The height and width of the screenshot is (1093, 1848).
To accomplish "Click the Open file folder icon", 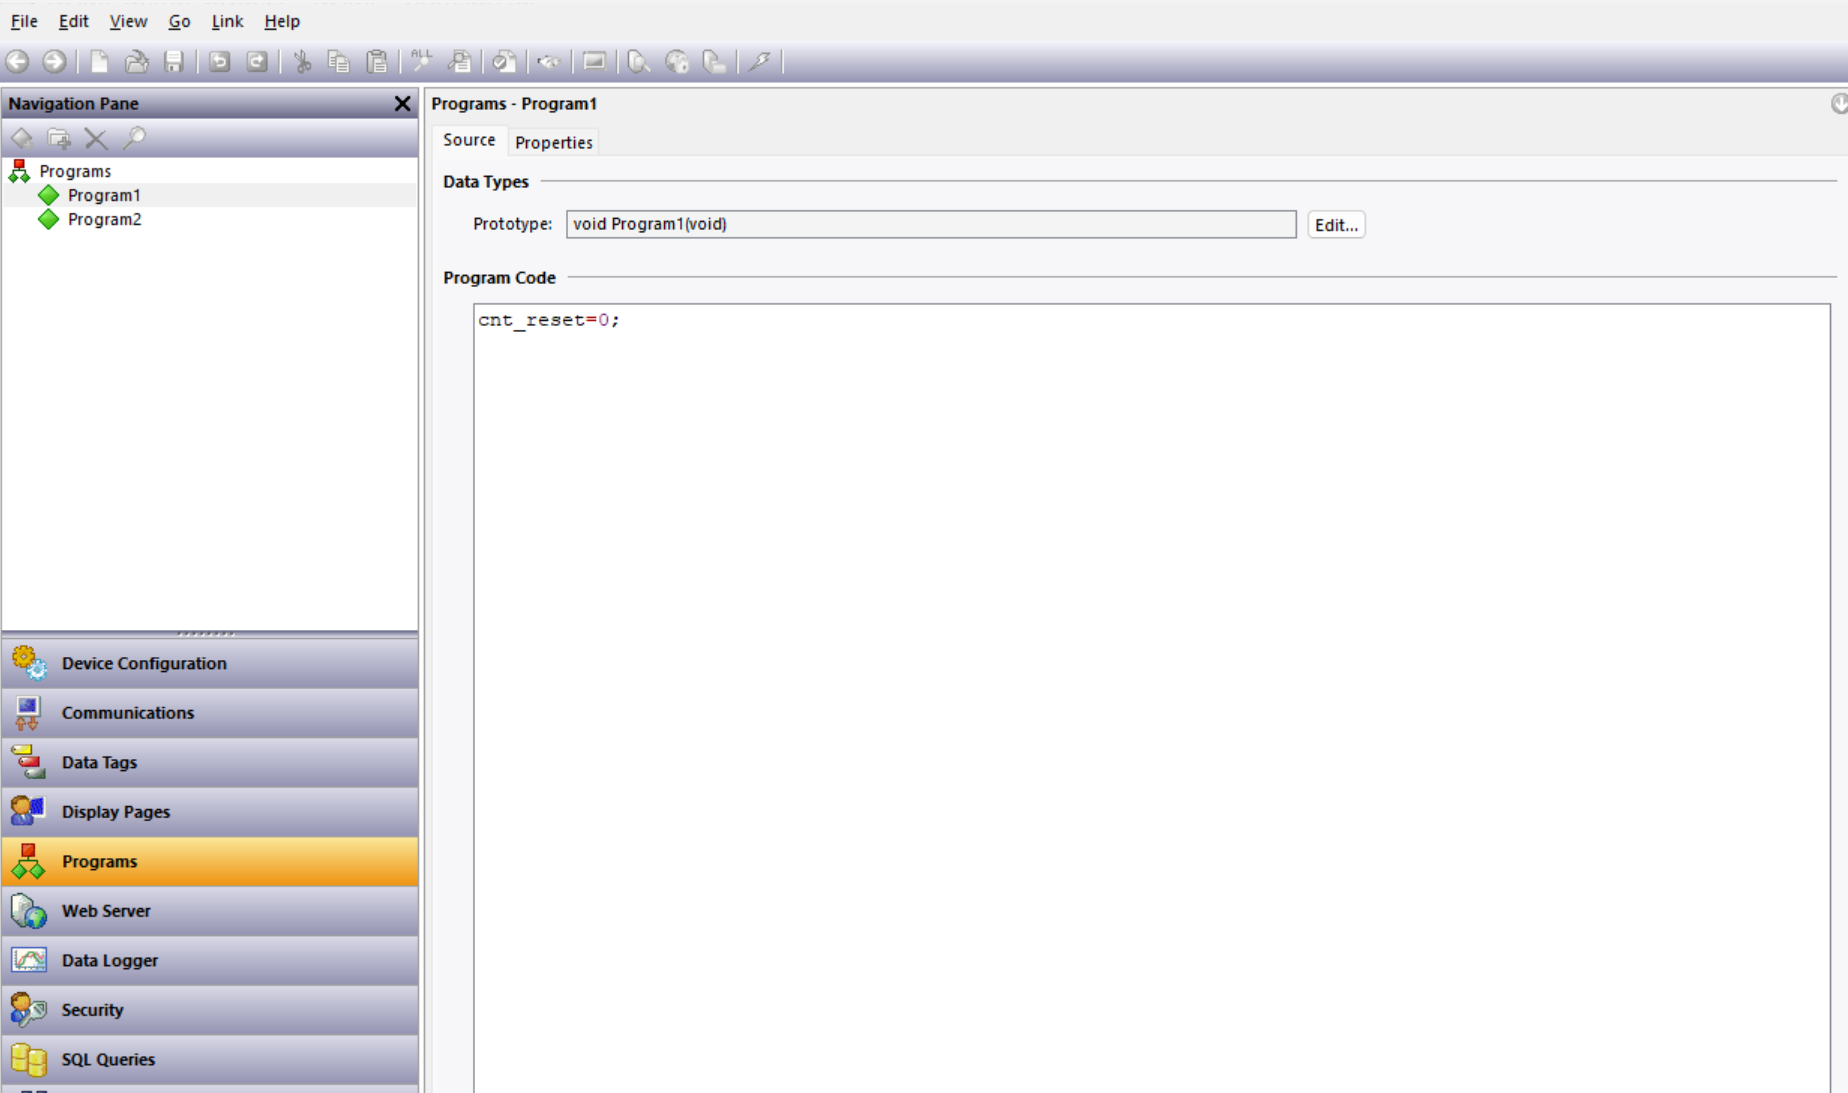I will coord(136,62).
